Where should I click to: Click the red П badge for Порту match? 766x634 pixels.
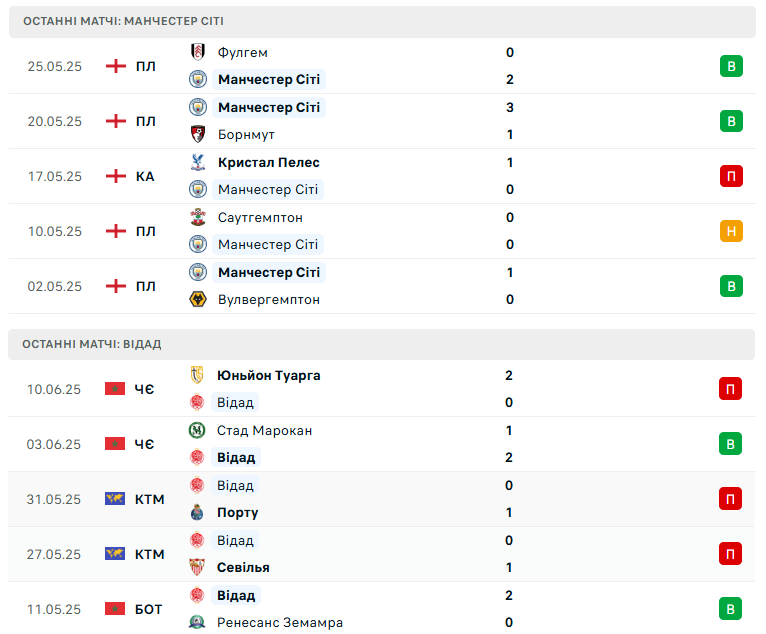[730, 499]
